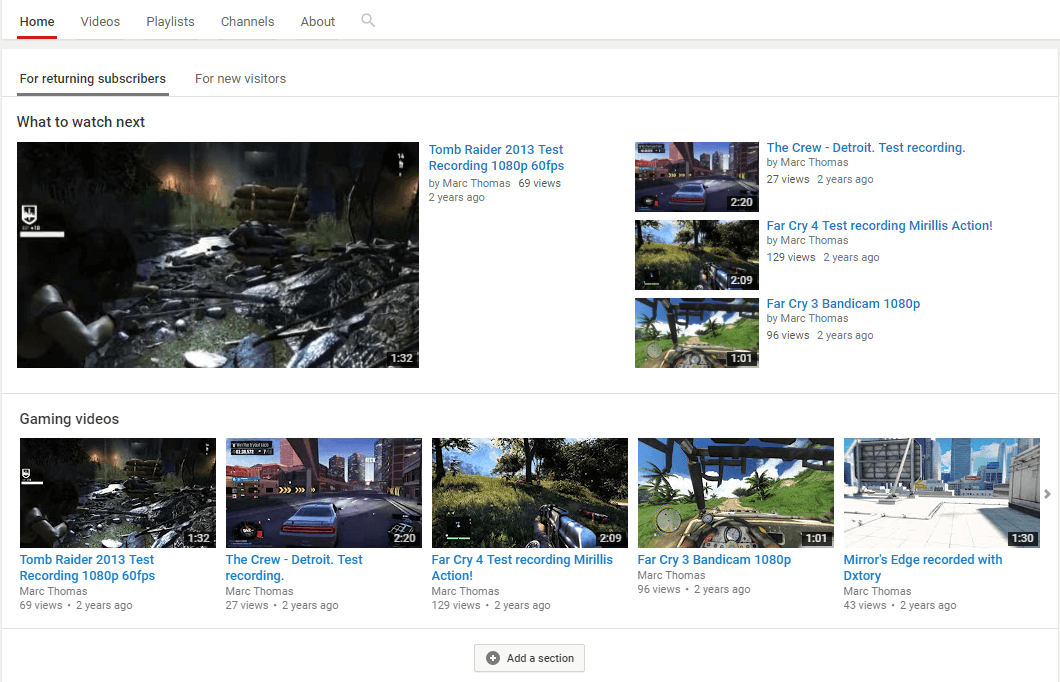The image size is (1060, 682).
Task: Open Far Cry 4 thumbnail in What to watch next
Action: point(696,255)
